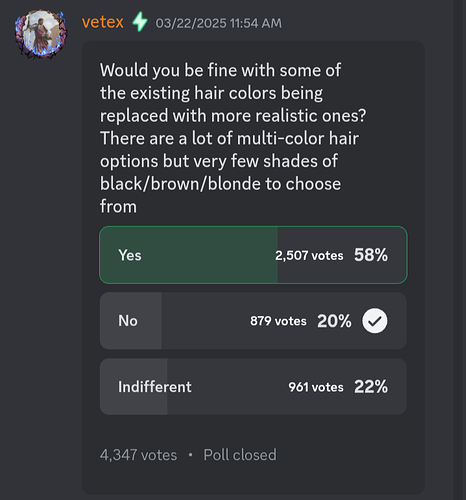The width and height of the screenshot is (466, 500).
Task: Click the 22% result percentage
Action: point(371,387)
